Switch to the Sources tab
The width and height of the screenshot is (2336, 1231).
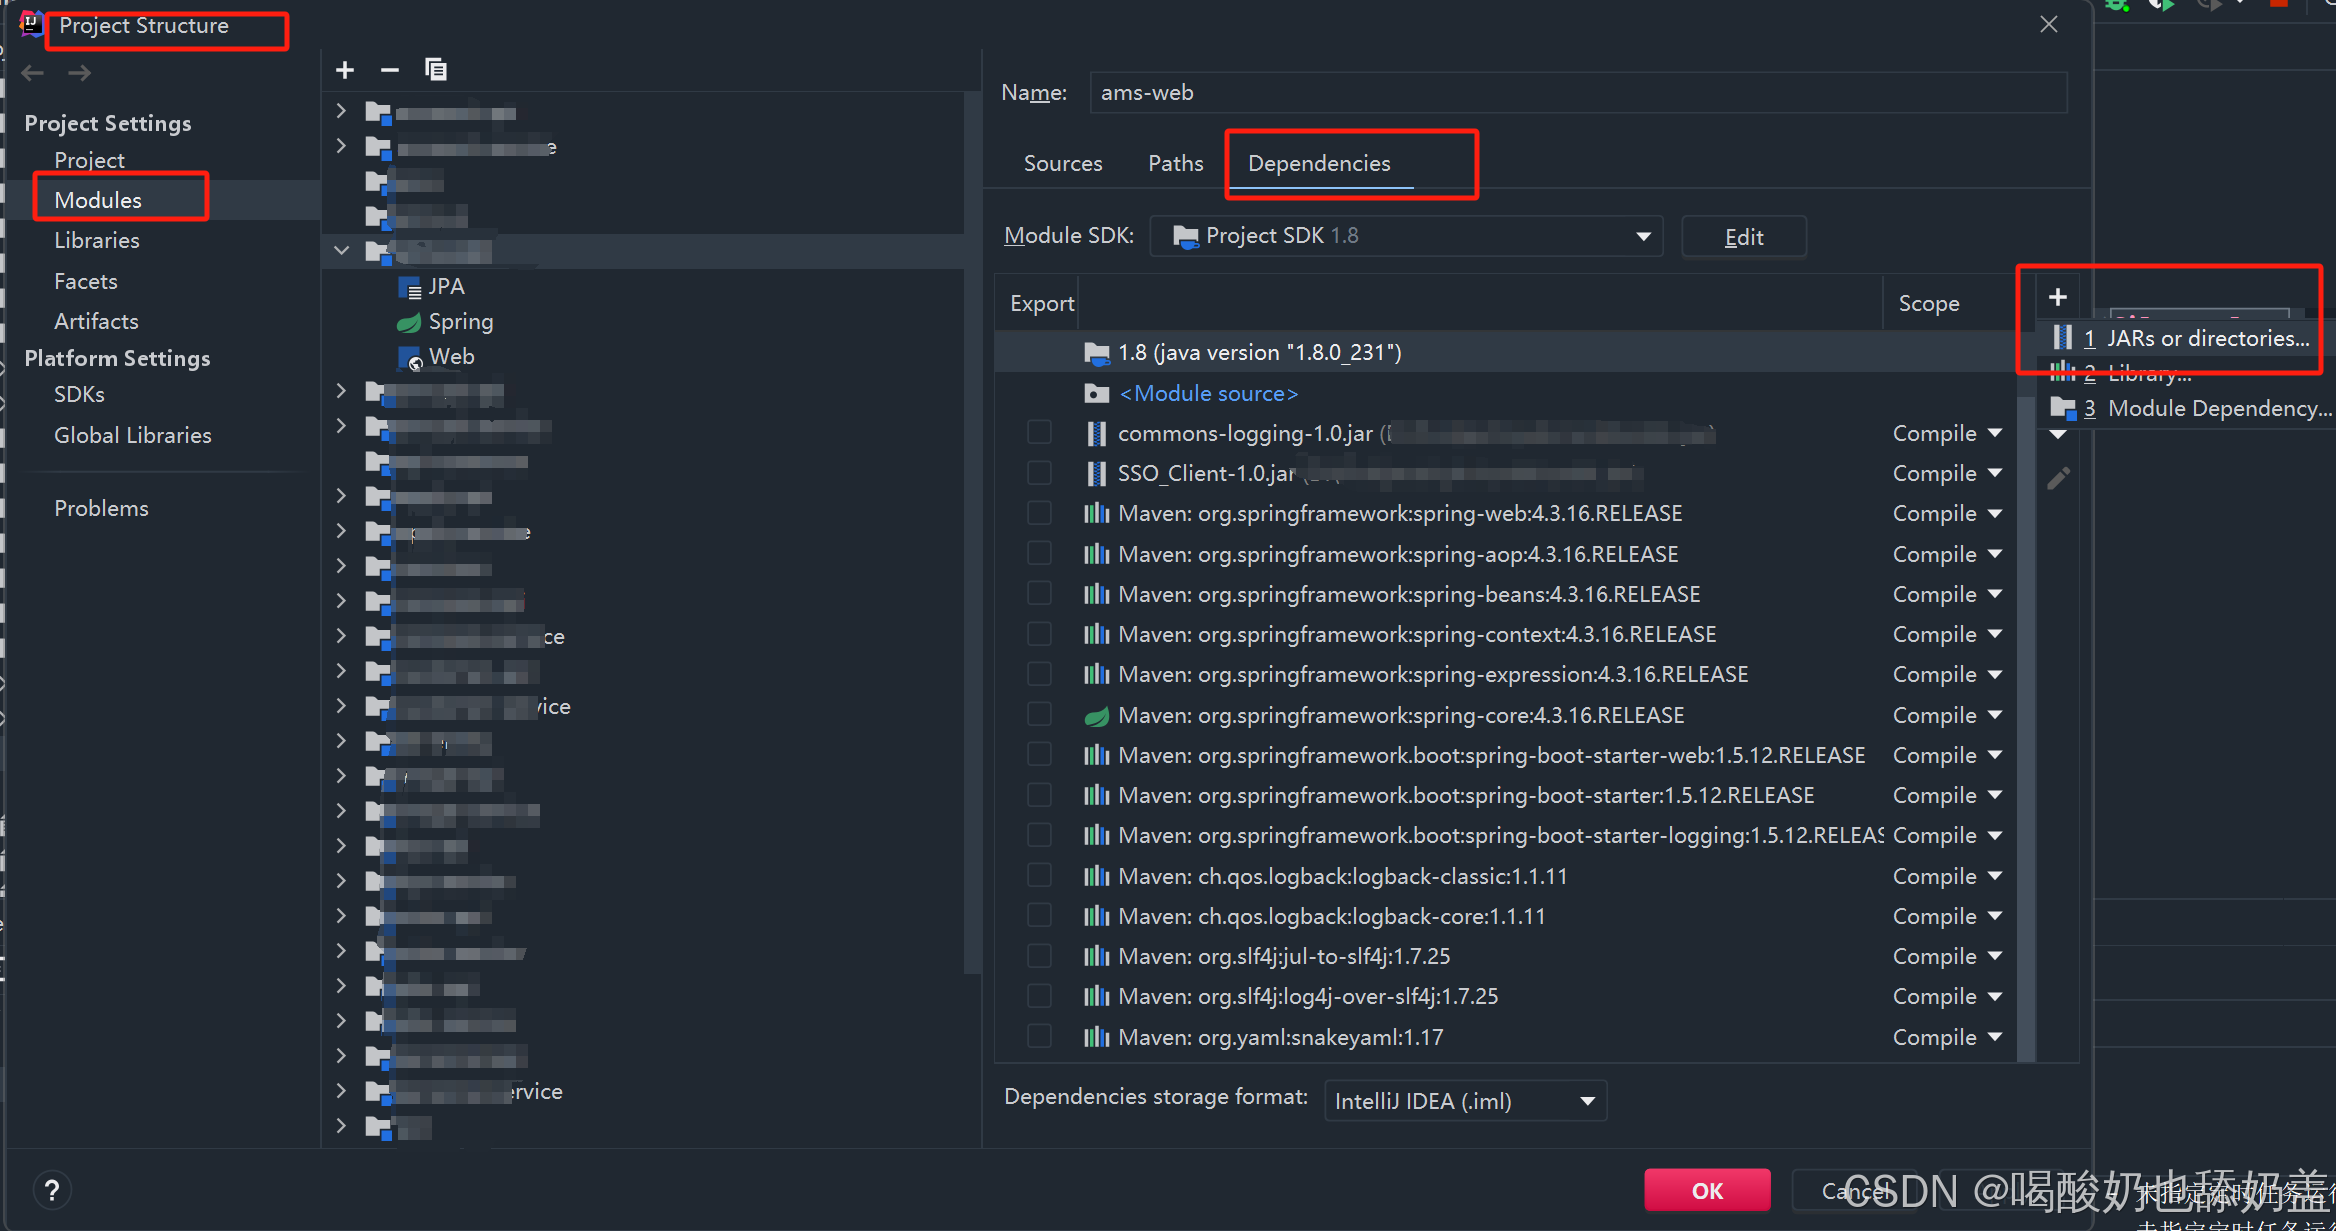click(1062, 163)
